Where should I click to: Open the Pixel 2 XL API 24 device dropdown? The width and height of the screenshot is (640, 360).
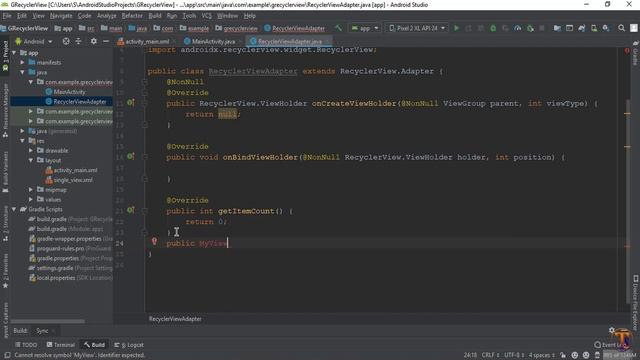(x=417, y=28)
